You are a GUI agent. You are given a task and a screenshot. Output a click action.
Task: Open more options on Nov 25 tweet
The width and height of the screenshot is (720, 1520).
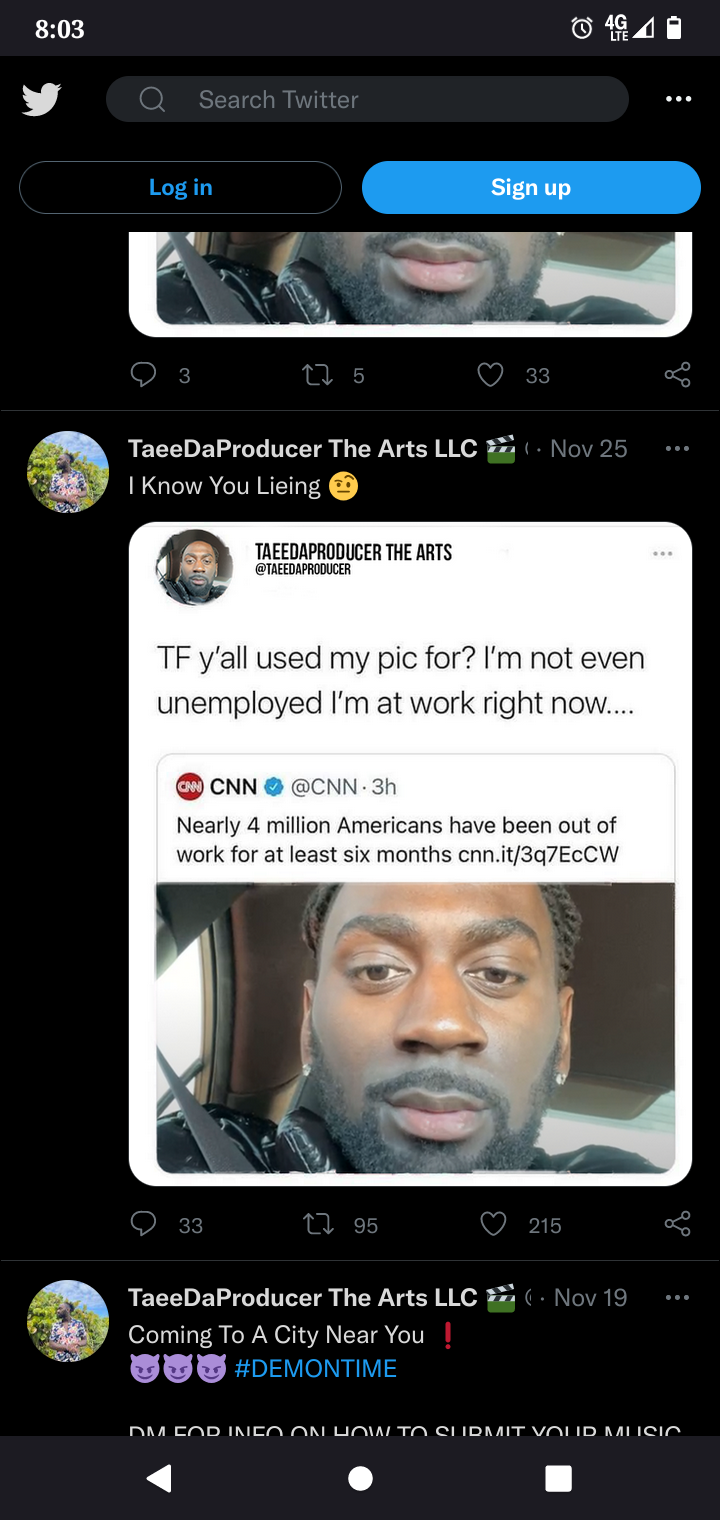[677, 449]
